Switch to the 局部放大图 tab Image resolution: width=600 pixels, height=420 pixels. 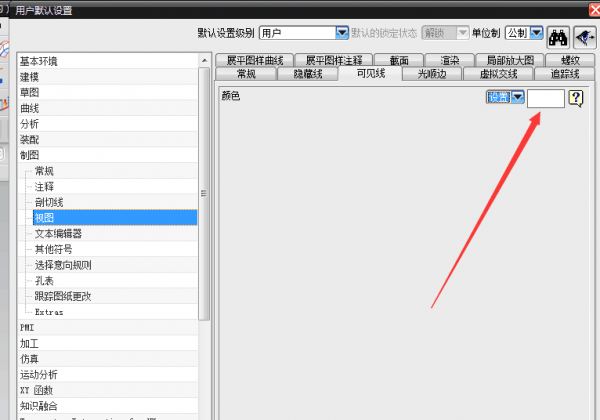click(510, 60)
